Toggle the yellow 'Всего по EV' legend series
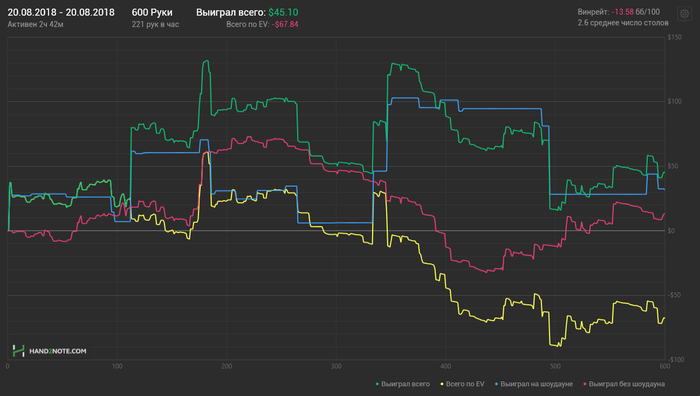 click(x=462, y=384)
